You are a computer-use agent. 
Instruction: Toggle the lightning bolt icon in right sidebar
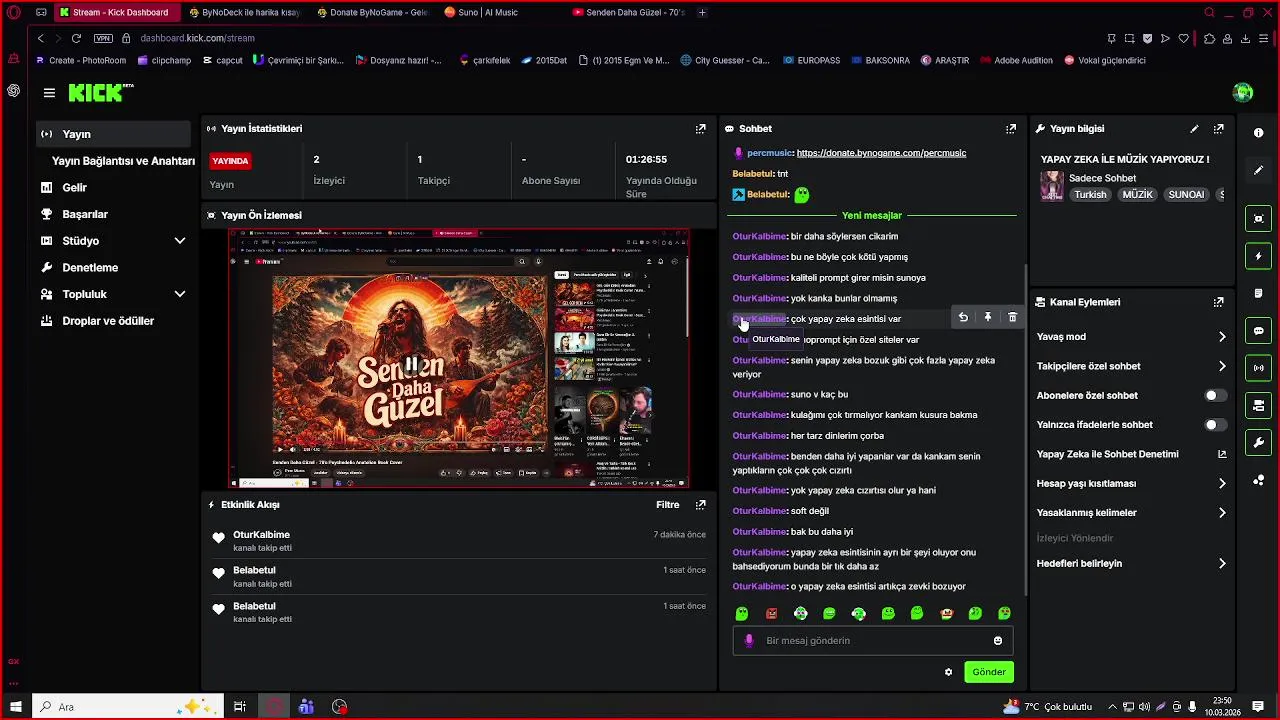point(1258,256)
